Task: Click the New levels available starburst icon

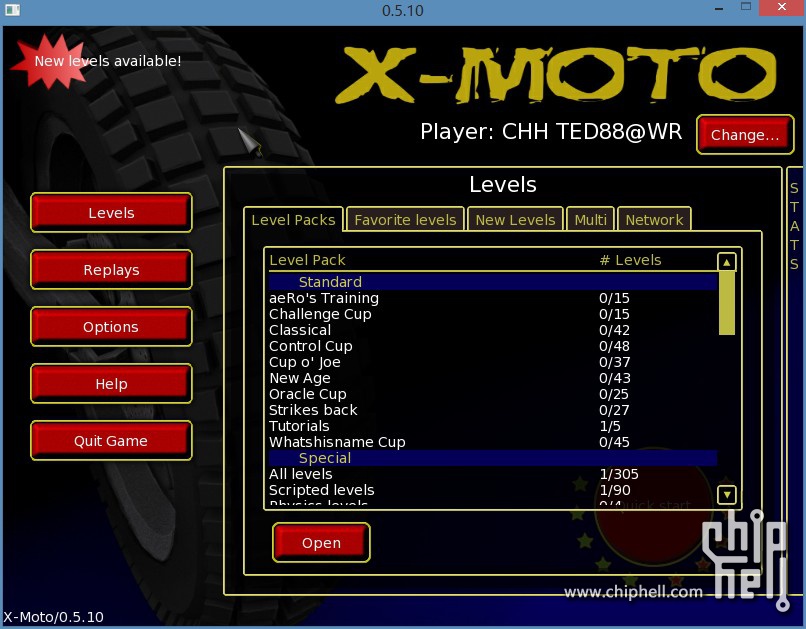Action: (50, 62)
